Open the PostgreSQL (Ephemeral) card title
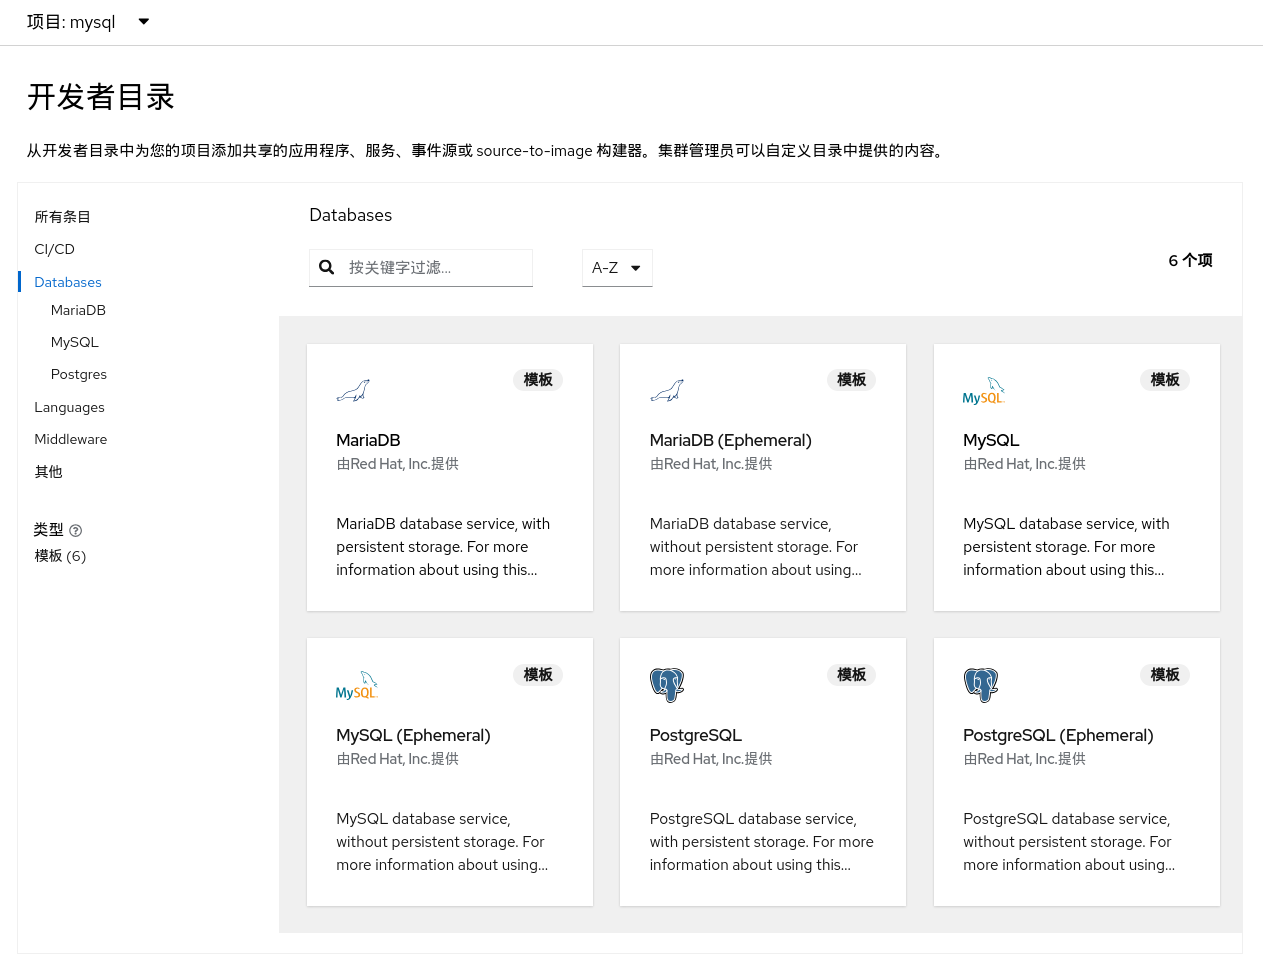 click(x=1058, y=735)
